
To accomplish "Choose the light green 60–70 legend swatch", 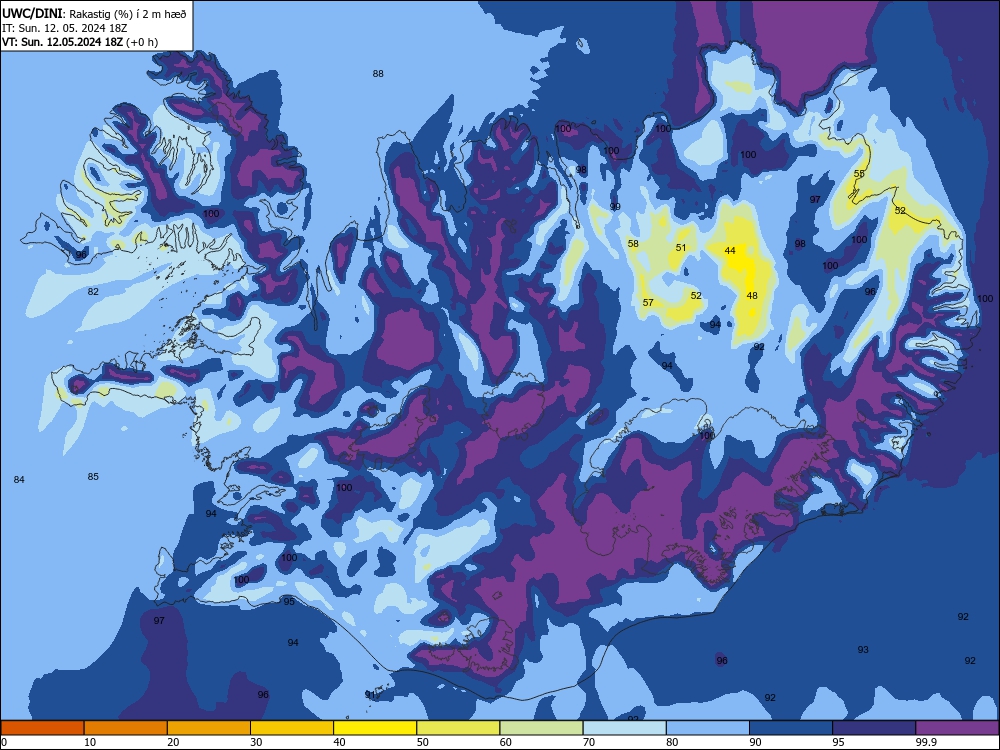I will point(541,728).
